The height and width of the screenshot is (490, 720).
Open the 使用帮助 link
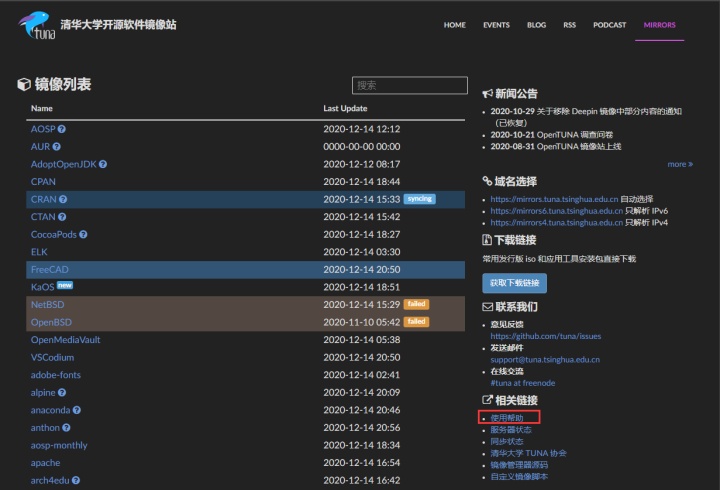click(x=507, y=418)
